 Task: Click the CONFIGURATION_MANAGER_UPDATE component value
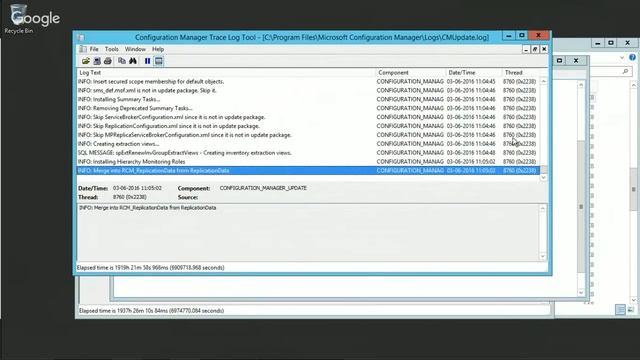(263, 188)
